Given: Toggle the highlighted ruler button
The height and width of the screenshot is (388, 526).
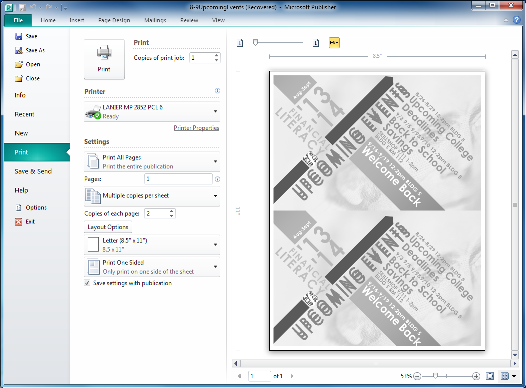Looking at the screenshot, I should [x=334, y=43].
